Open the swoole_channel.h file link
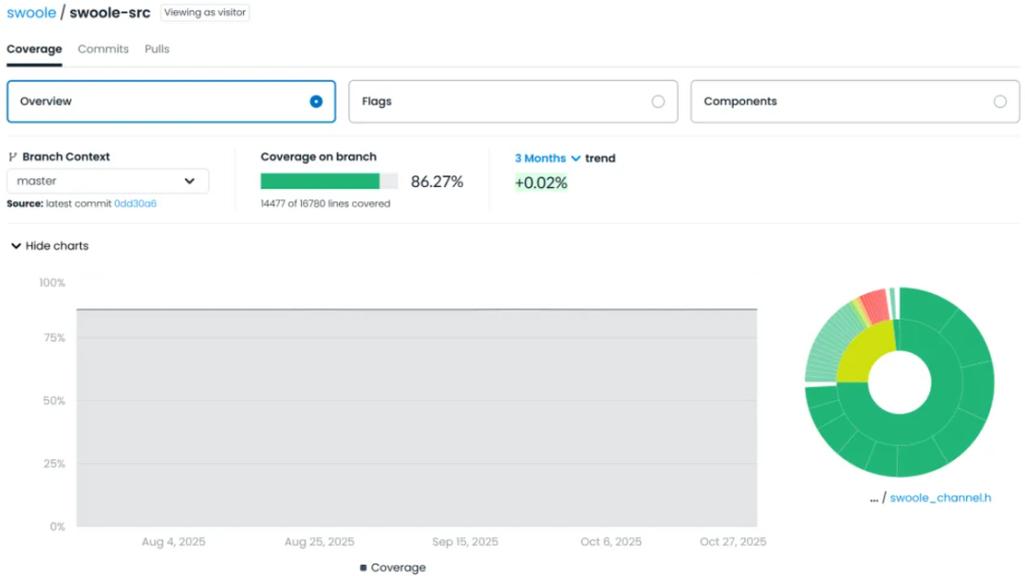 (x=940, y=498)
